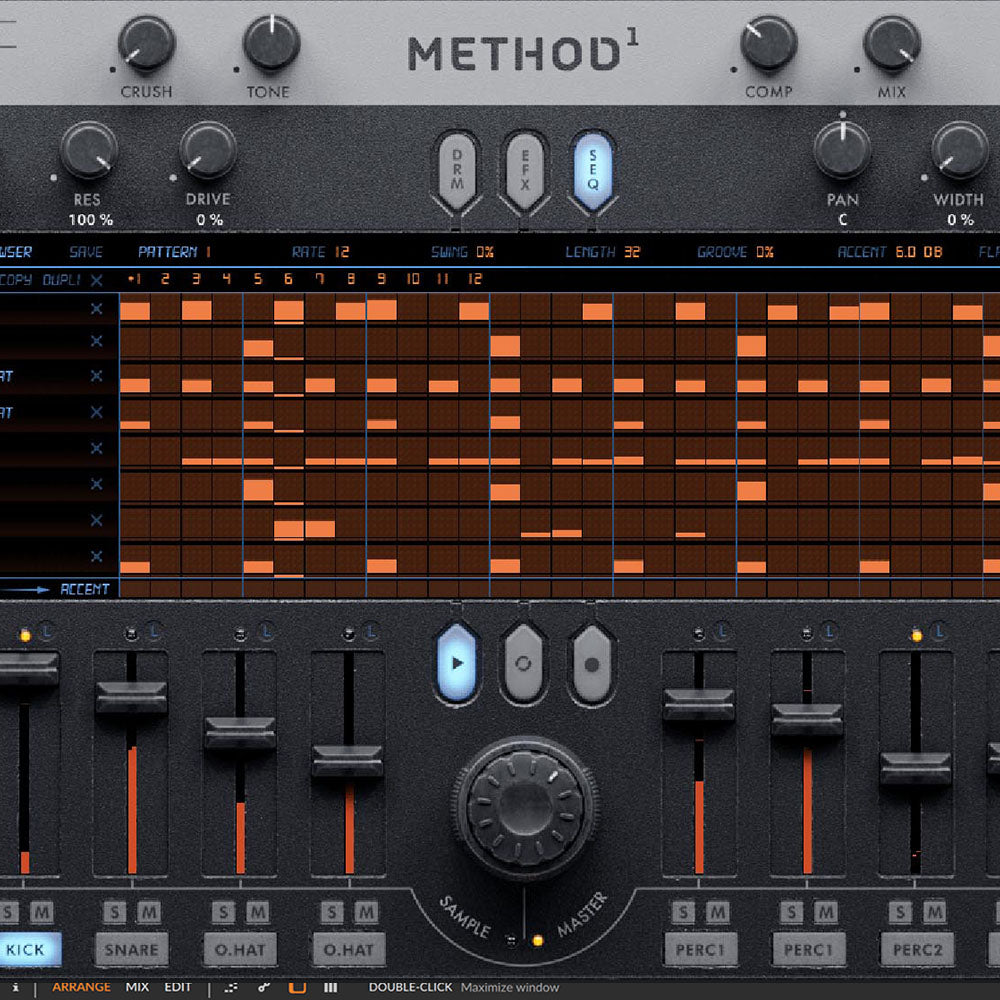1000x1000 pixels.
Task: Click the small Sample mode icon under the dial
Action: [x=511, y=940]
